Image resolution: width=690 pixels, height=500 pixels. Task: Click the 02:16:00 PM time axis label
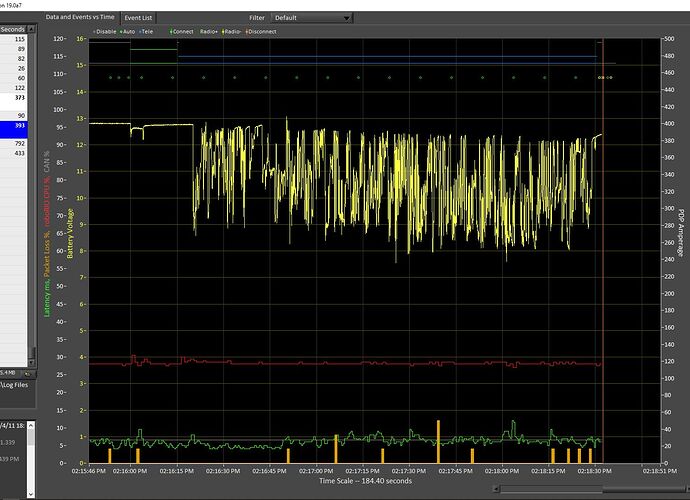pos(130,471)
